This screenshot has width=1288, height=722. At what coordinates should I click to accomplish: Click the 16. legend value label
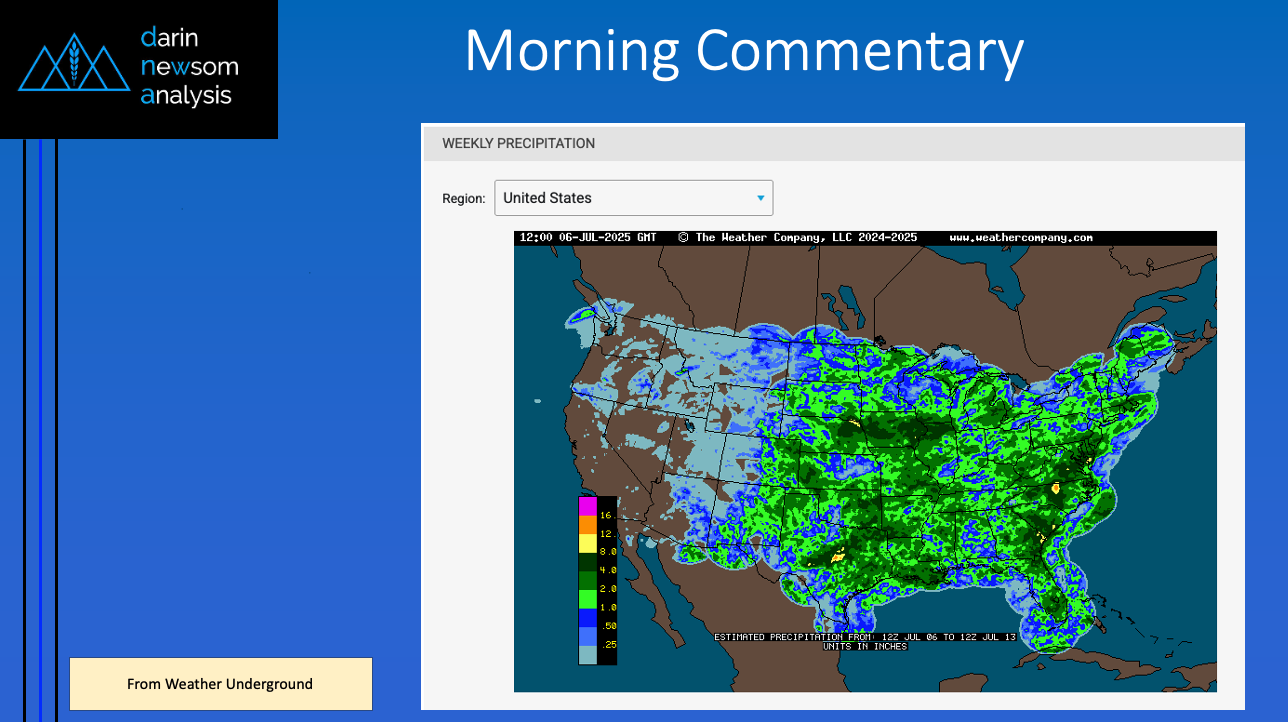coord(606,515)
